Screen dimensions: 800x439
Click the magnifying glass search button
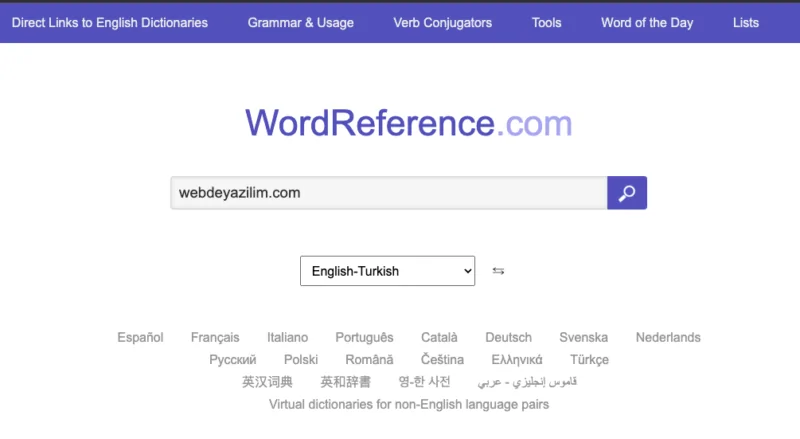tap(627, 193)
